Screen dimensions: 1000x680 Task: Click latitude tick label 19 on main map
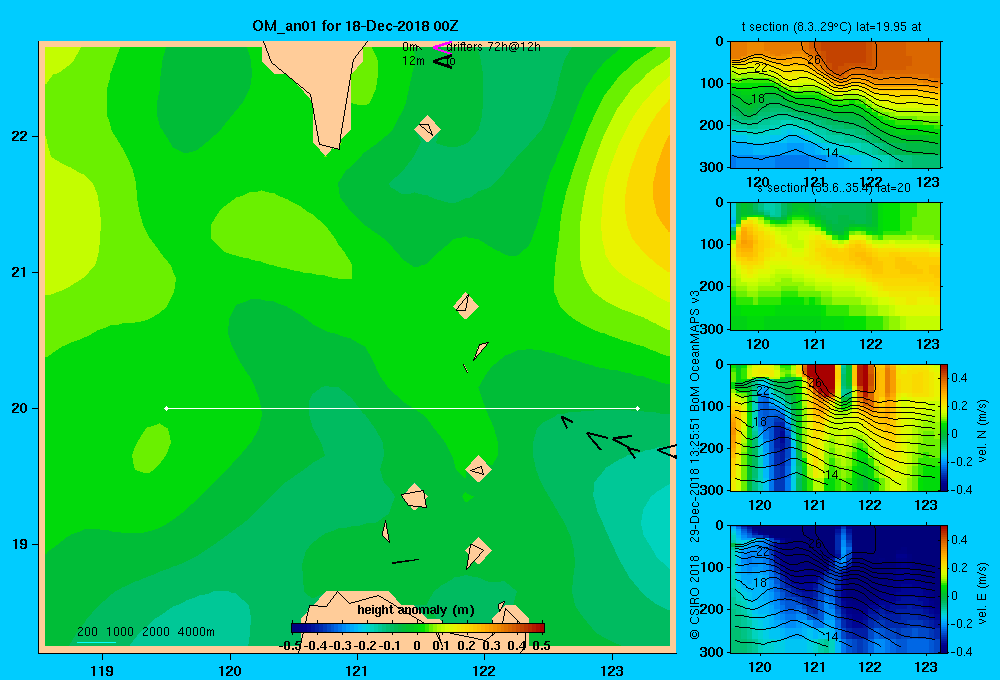coord(20,544)
